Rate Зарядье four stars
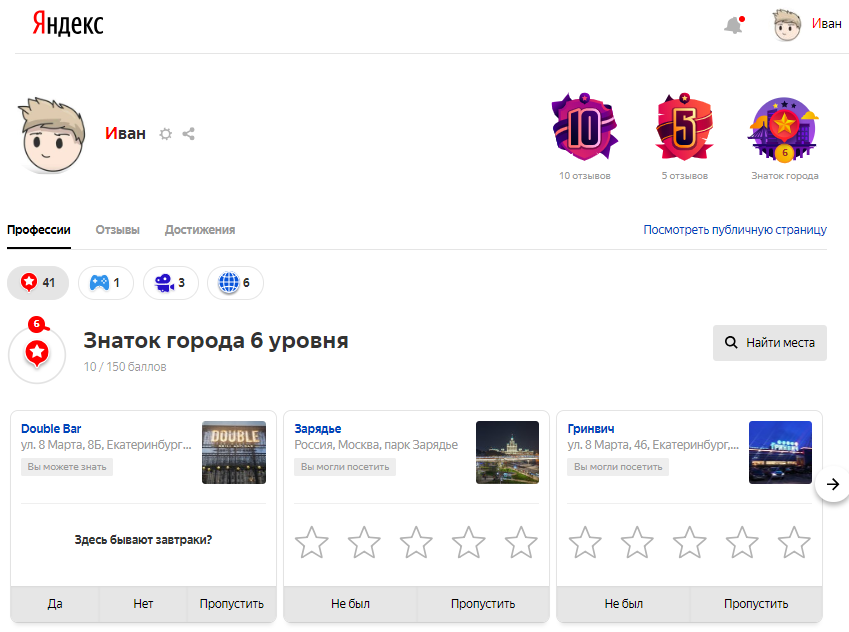The width and height of the screenshot is (849, 632). click(468, 542)
